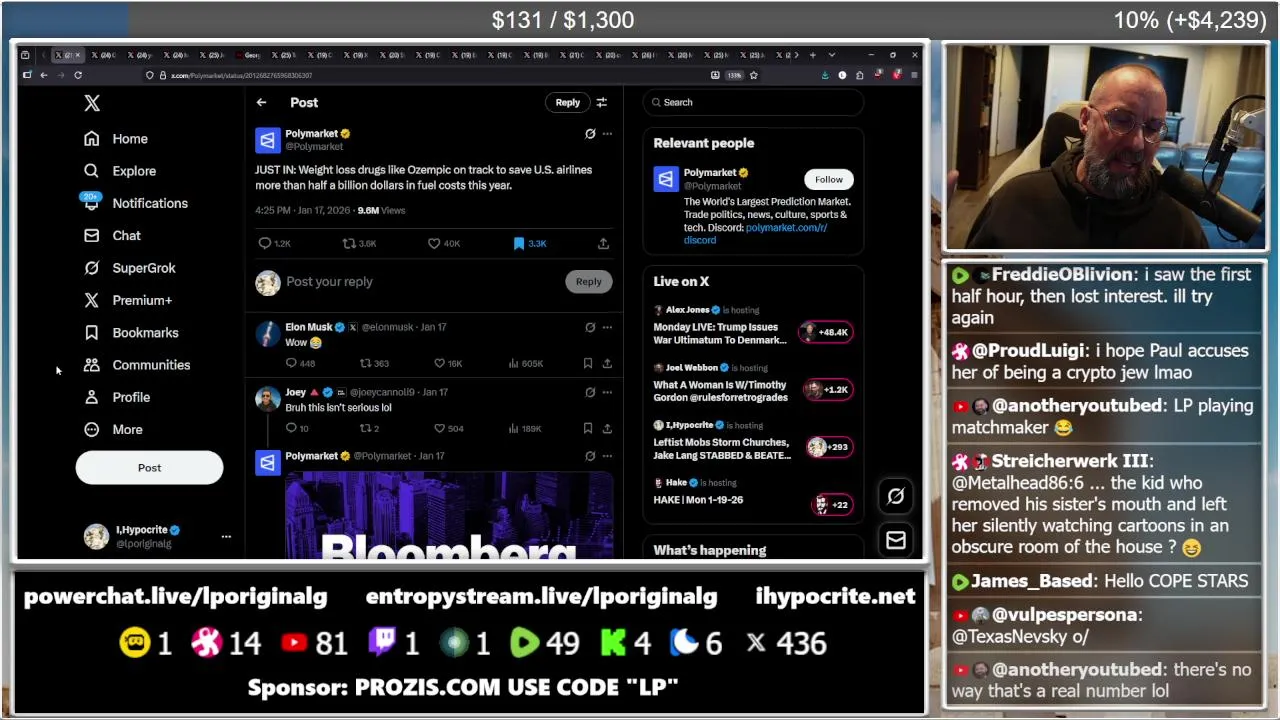Image resolution: width=1280 pixels, height=720 pixels.
Task: Open more options on Elon Musk reply
Action: click(607, 327)
